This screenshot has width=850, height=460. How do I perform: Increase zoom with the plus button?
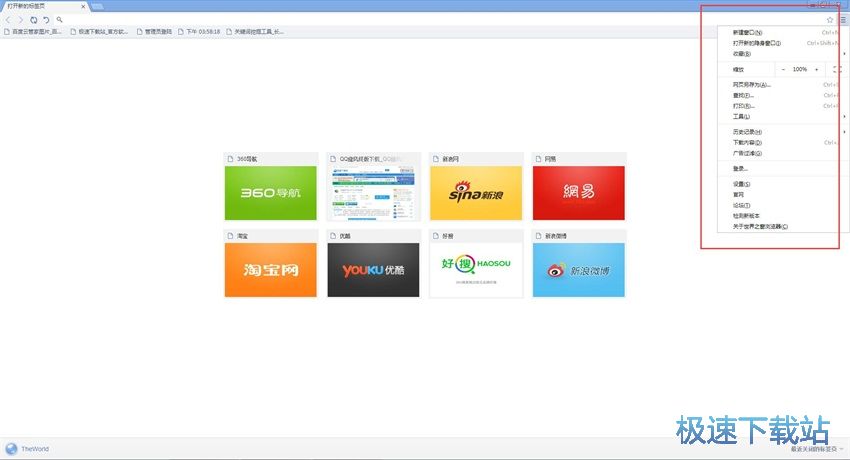[x=816, y=69]
